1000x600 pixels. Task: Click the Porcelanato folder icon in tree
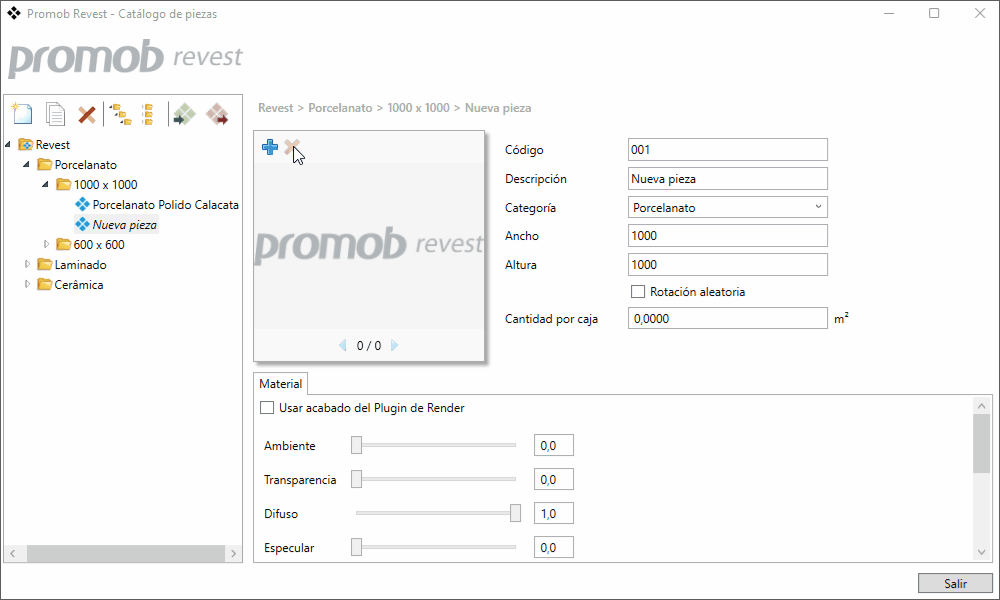(x=44, y=165)
